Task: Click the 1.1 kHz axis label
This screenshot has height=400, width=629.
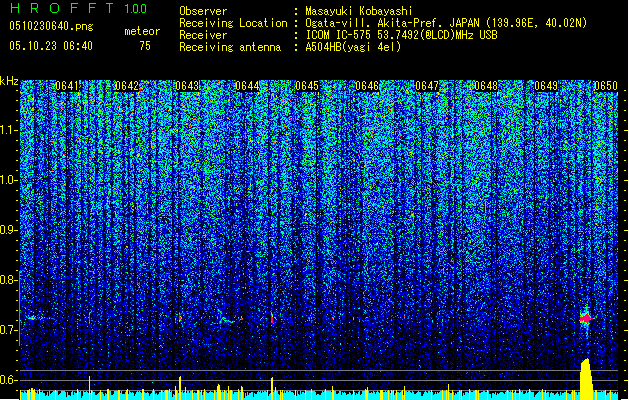Action: point(9,130)
